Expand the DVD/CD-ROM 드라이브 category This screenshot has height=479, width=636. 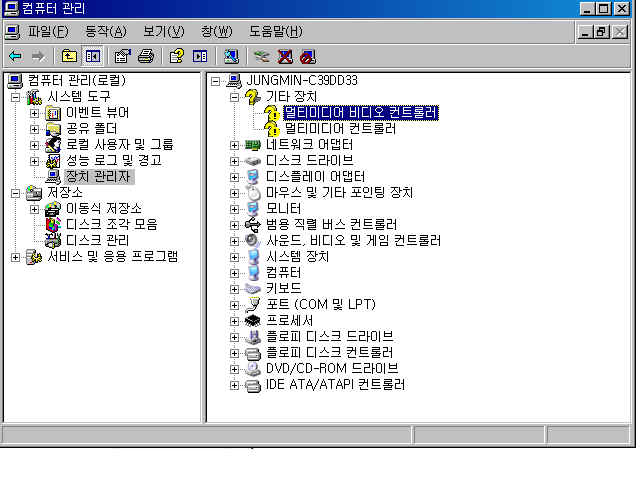click(x=234, y=369)
